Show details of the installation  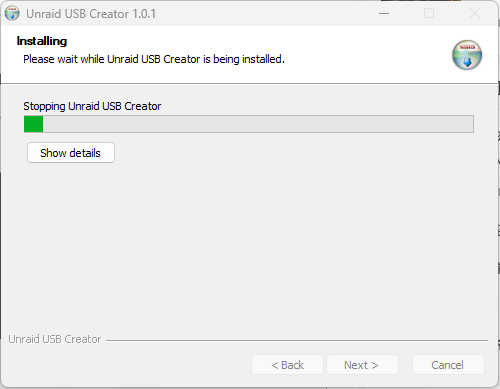point(71,153)
